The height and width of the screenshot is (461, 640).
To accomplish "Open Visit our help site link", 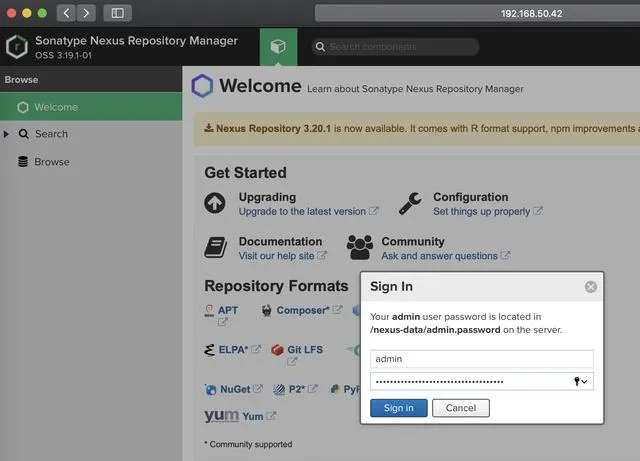I will (276, 256).
